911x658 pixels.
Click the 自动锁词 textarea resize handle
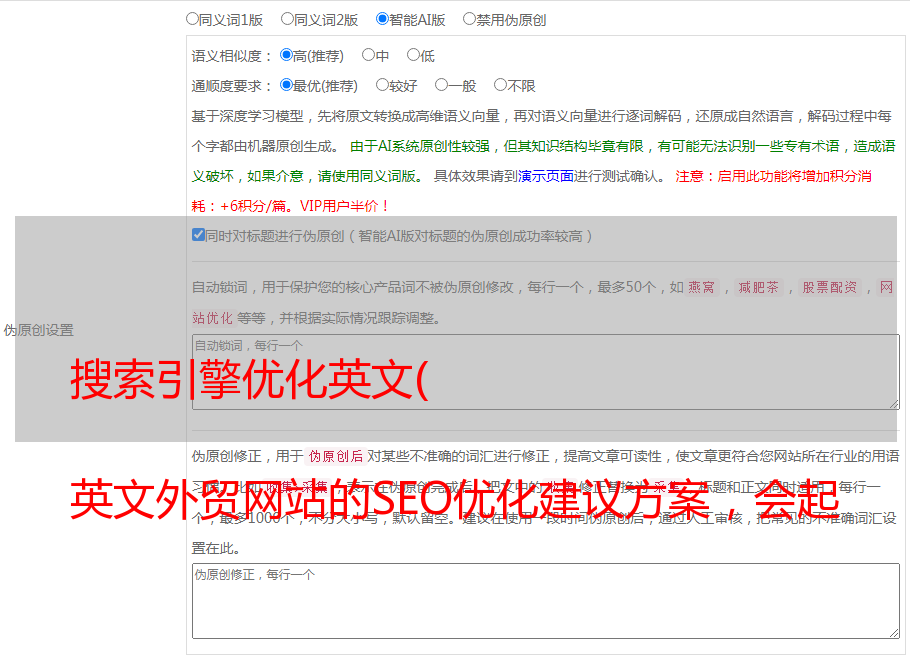pos(894,404)
